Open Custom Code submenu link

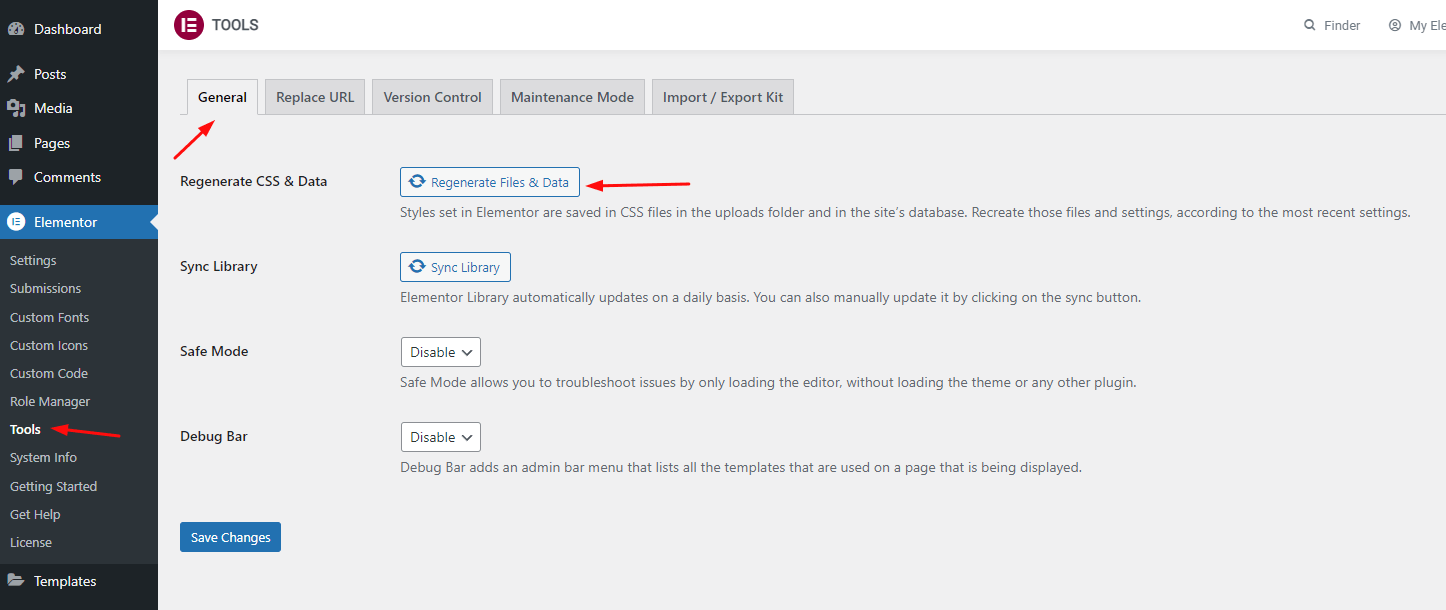click(49, 373)
